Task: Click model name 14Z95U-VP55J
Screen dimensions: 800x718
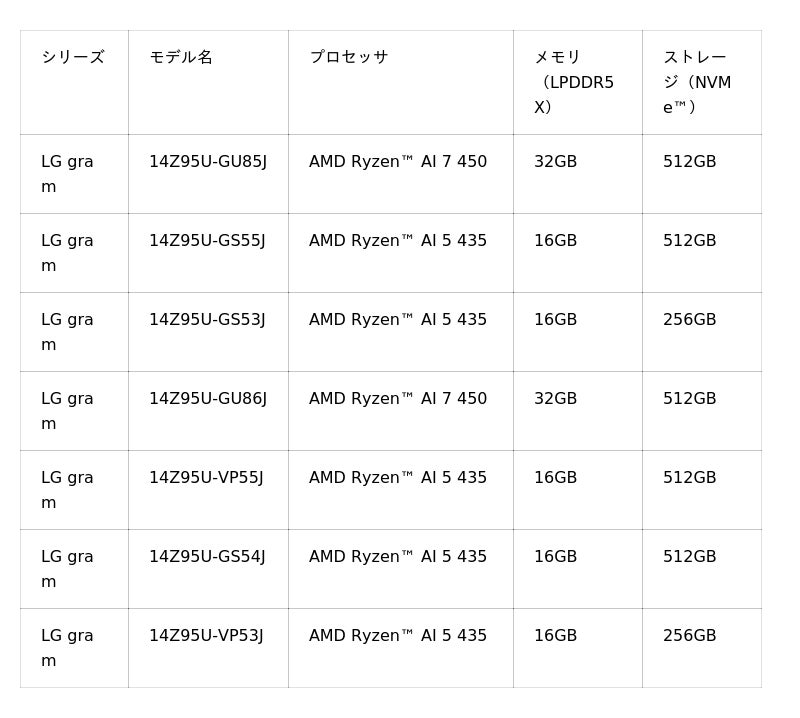Action: (206, 478)
